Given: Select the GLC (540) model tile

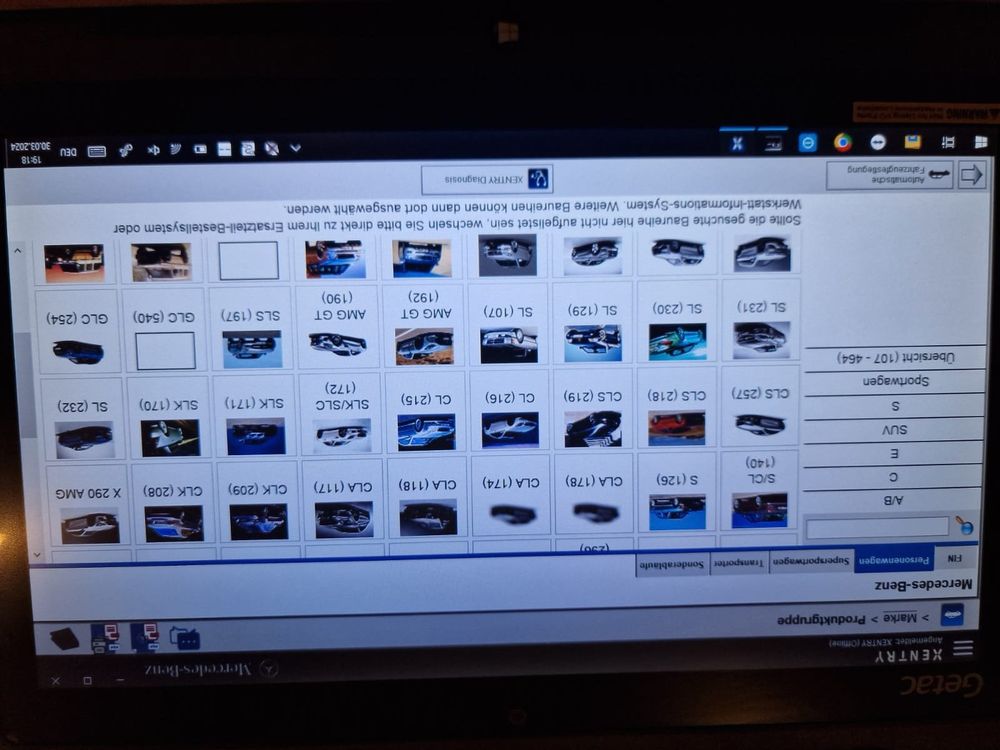Looking at the screenshot, I should click(165, 330).
